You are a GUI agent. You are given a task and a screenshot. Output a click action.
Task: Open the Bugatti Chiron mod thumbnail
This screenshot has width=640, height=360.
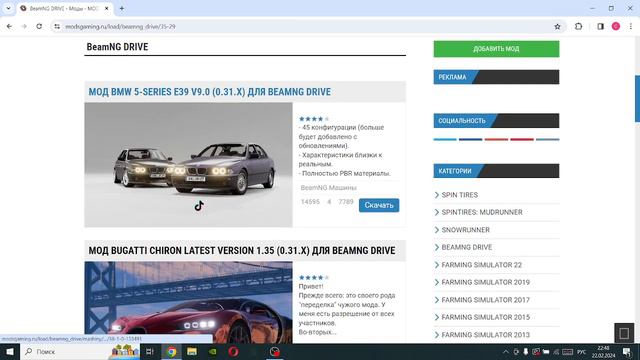189,302
